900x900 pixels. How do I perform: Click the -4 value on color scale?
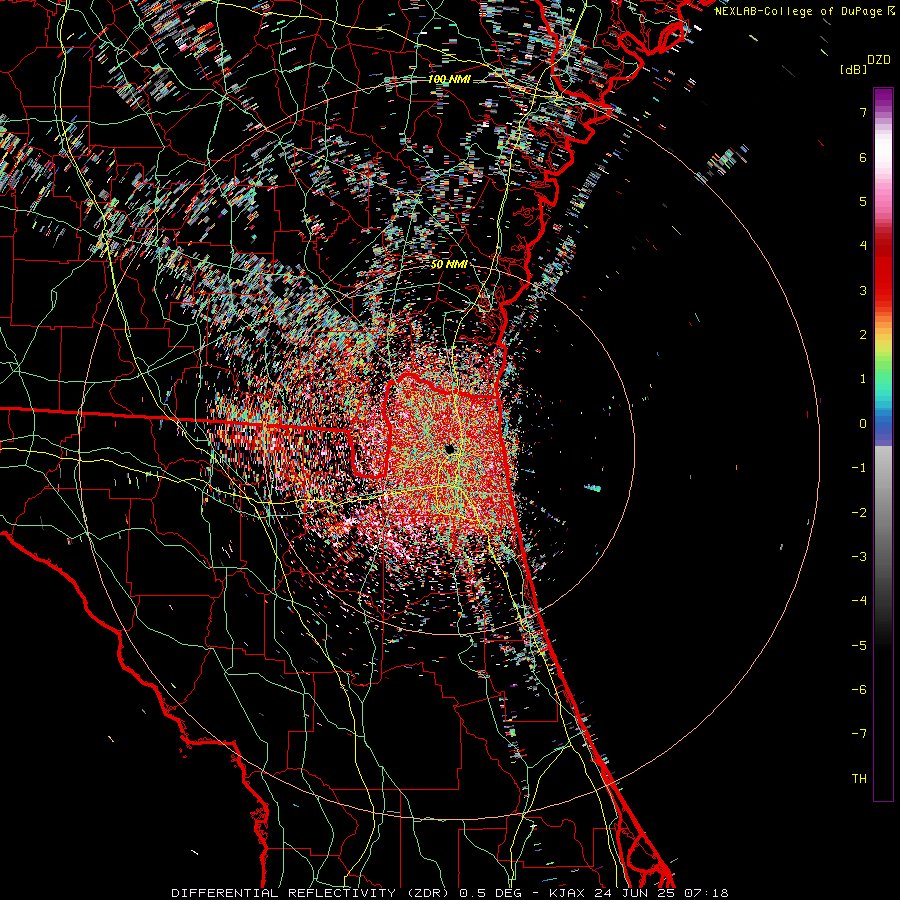(x=859, y=601)
